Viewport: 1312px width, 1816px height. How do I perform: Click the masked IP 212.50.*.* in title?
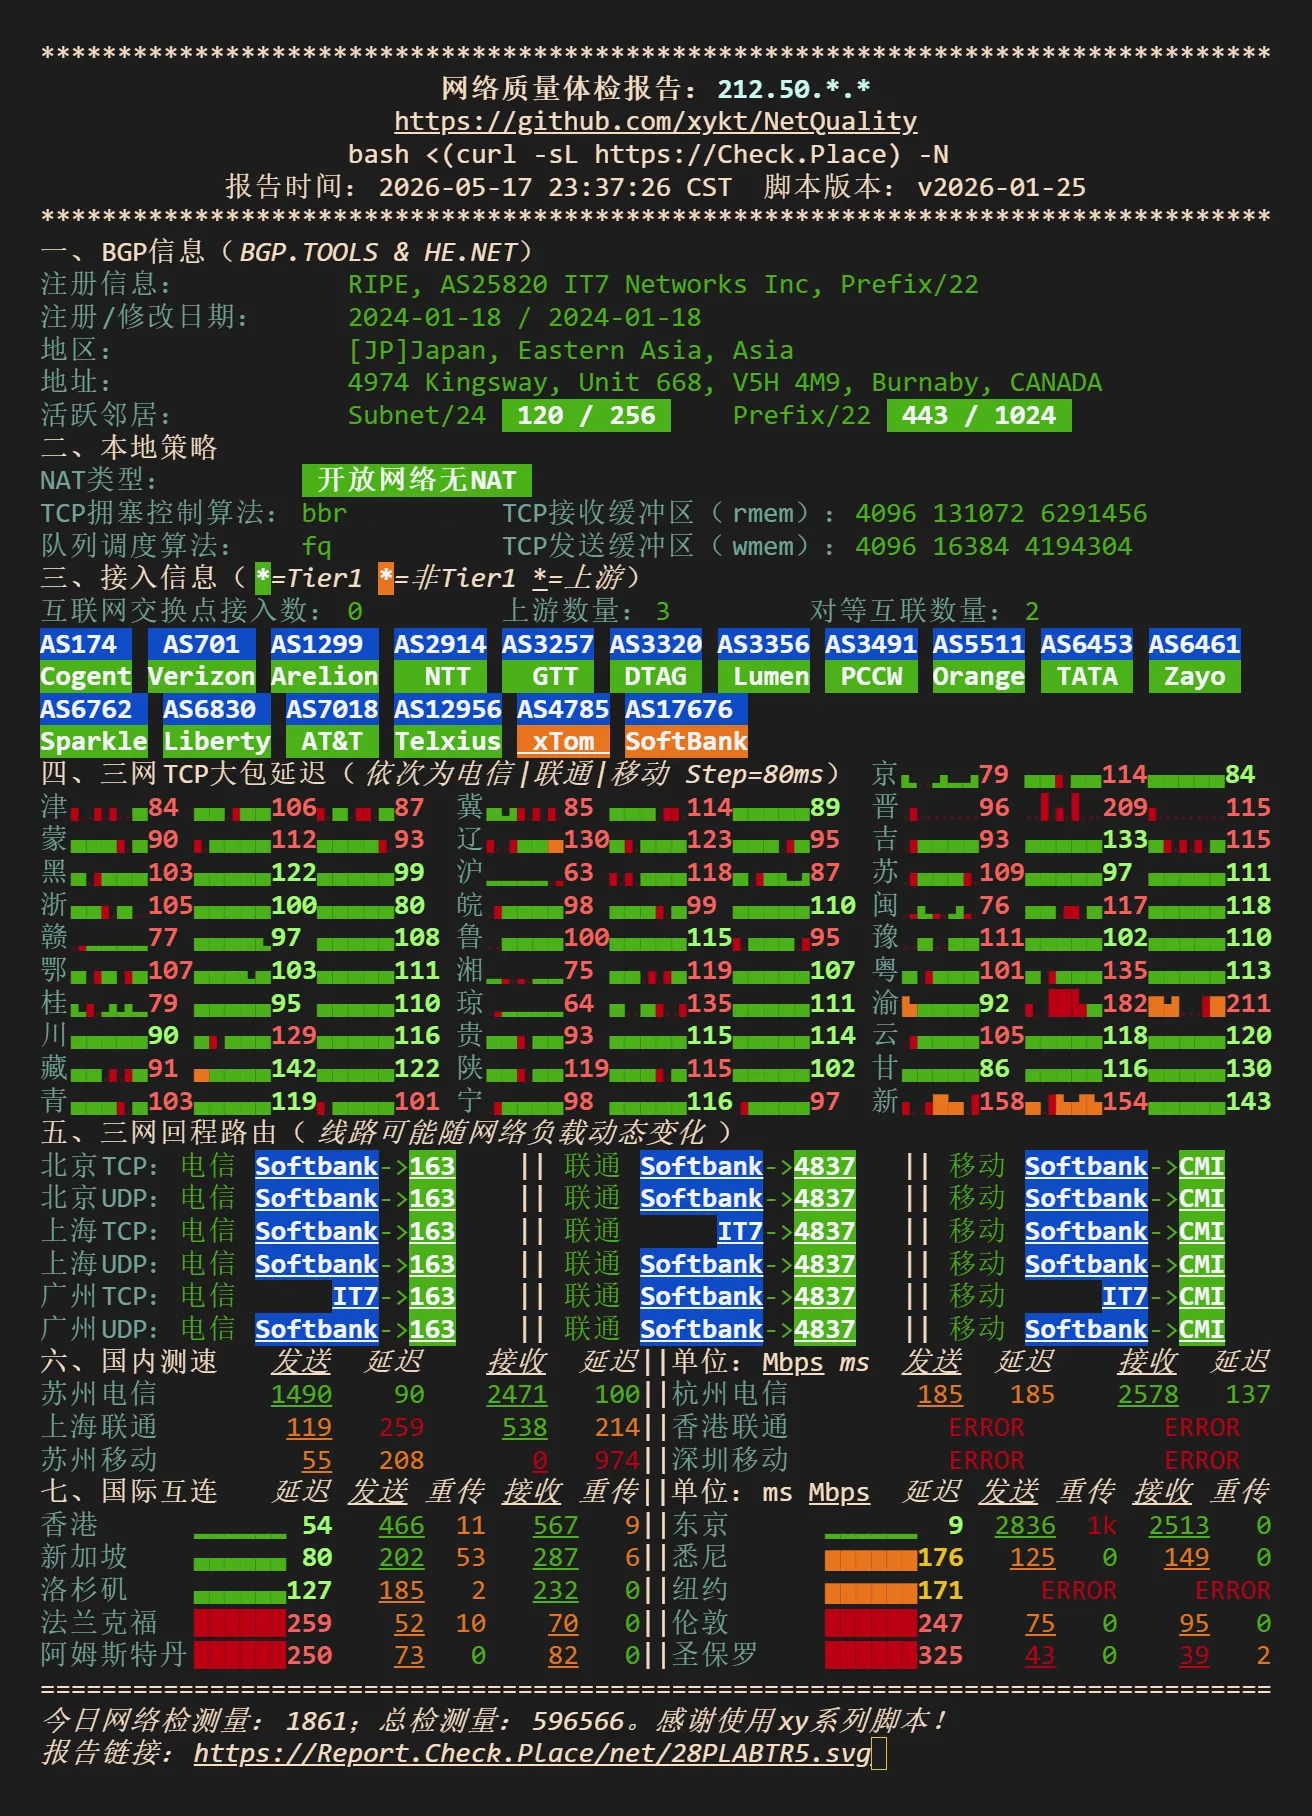click(794, 89)
